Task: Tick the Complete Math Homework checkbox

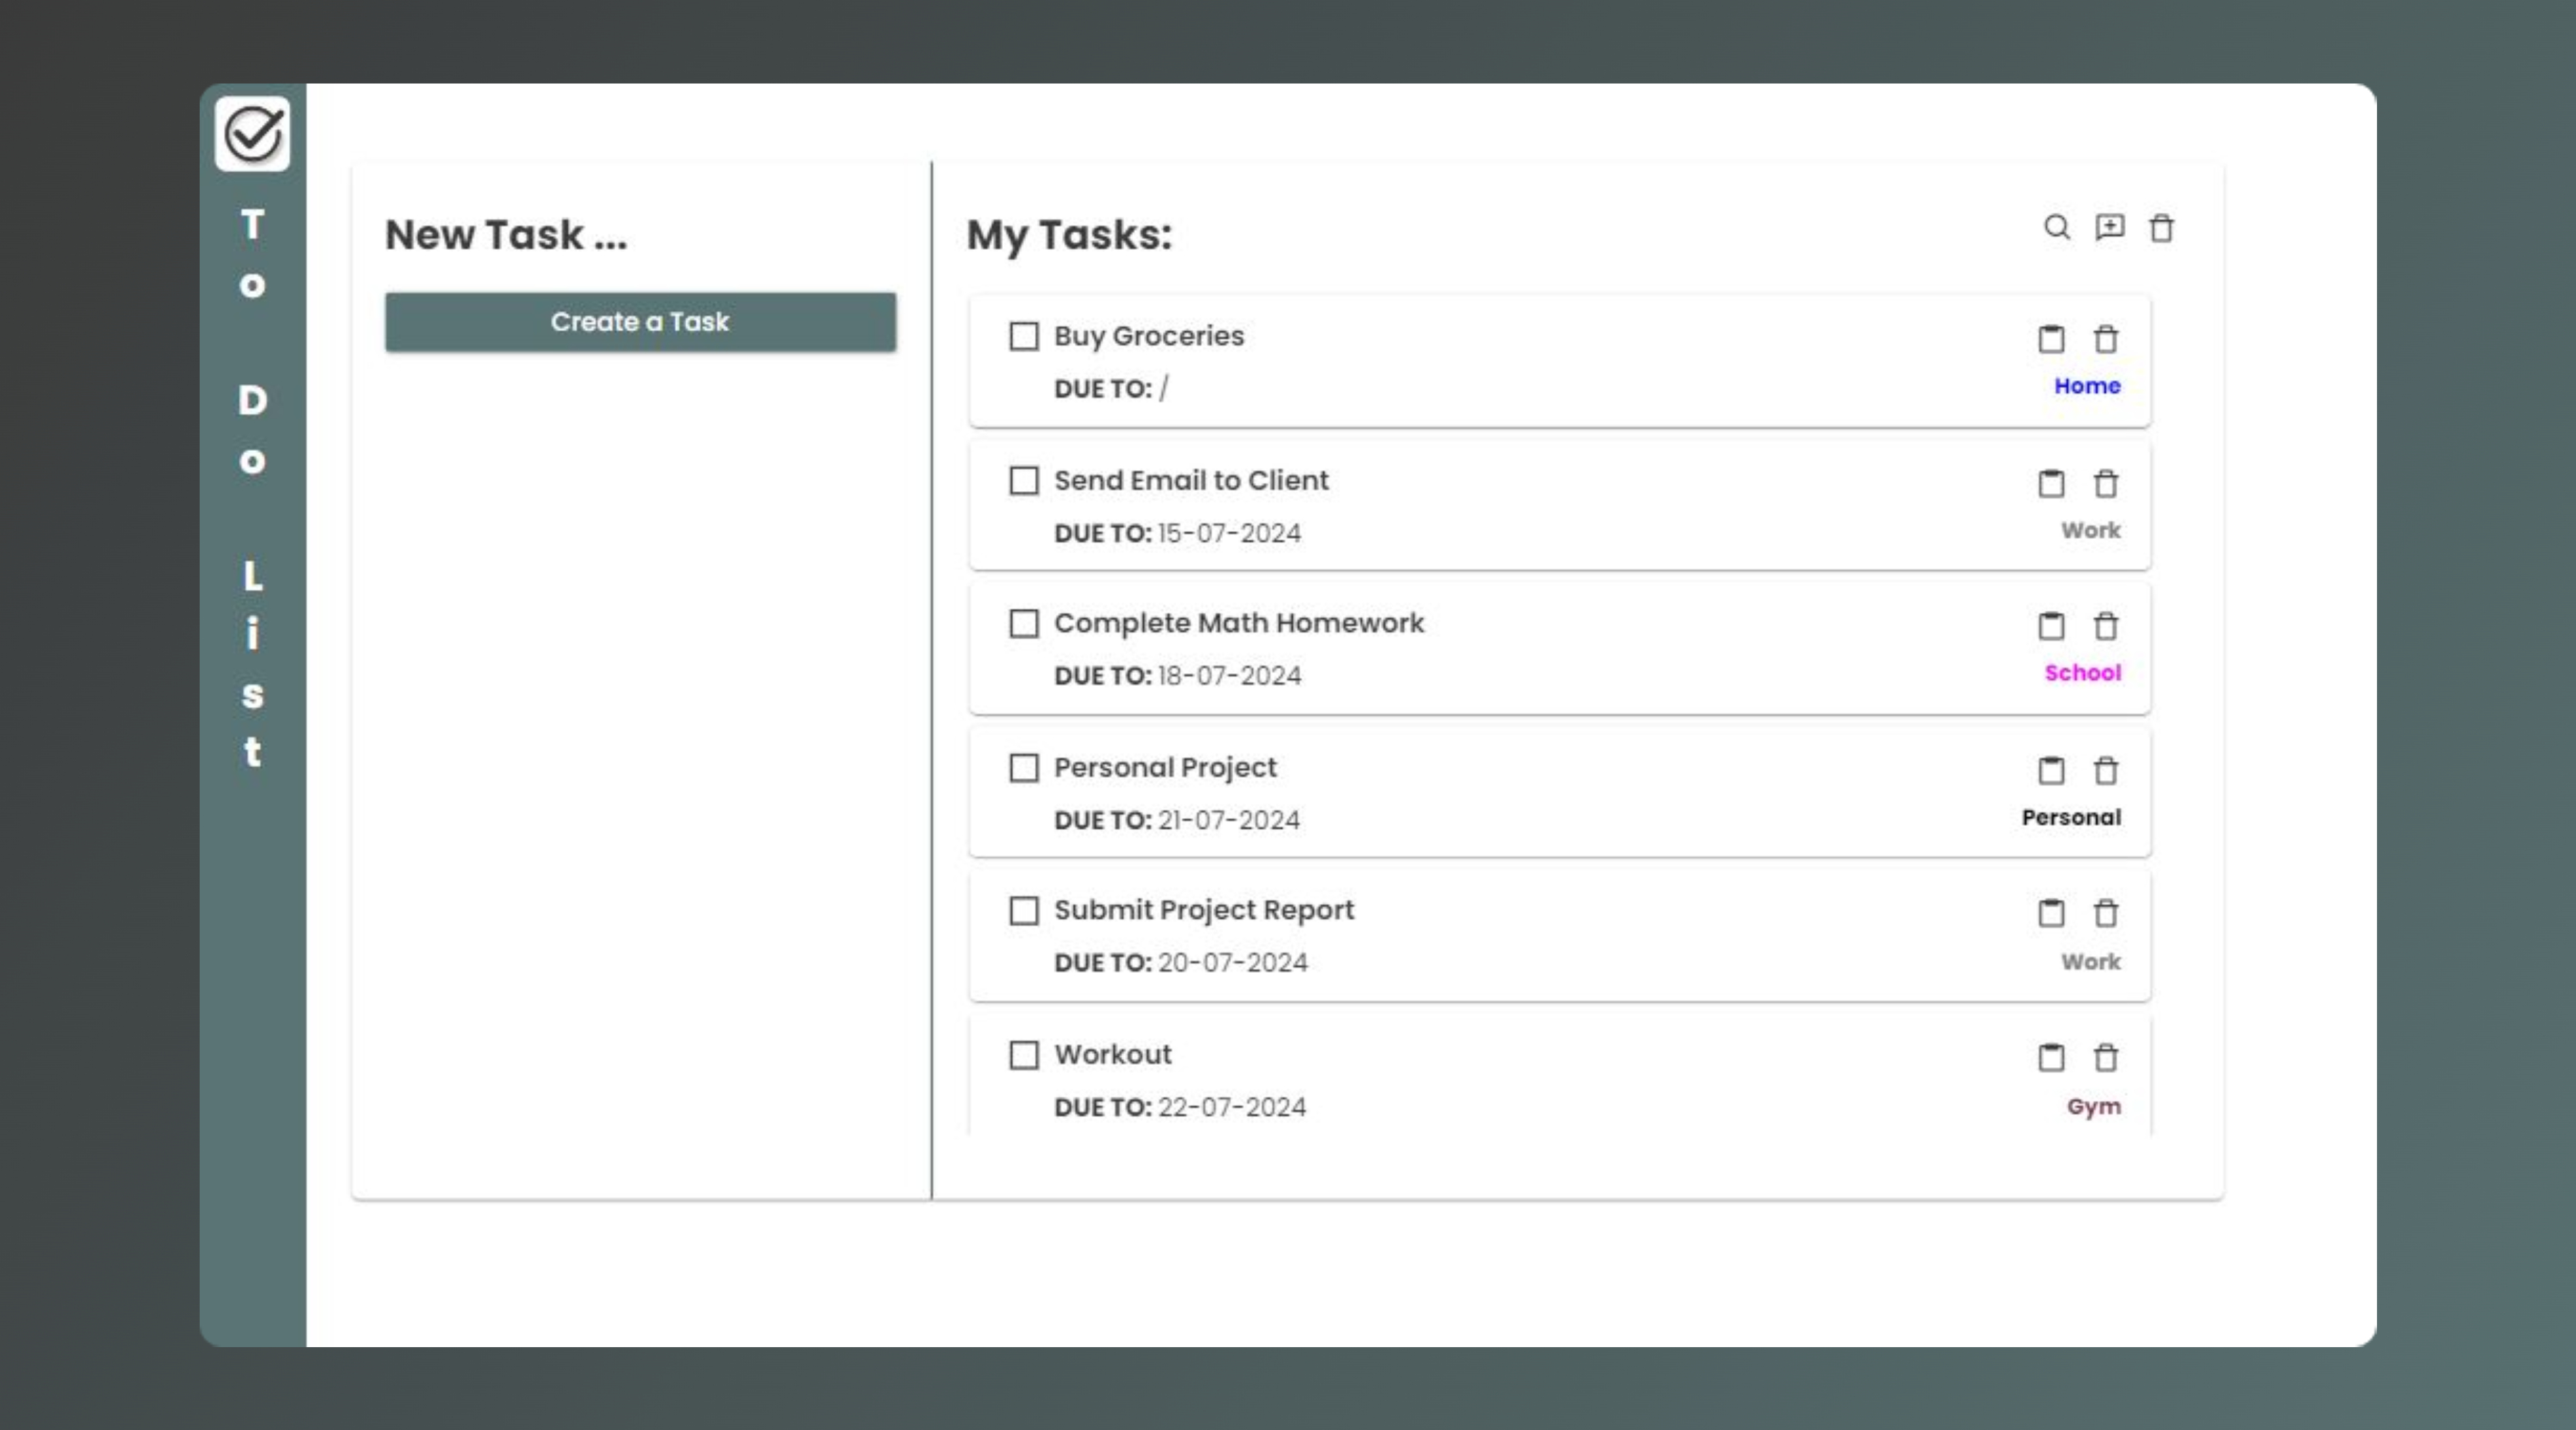Action: point(1023,624)
